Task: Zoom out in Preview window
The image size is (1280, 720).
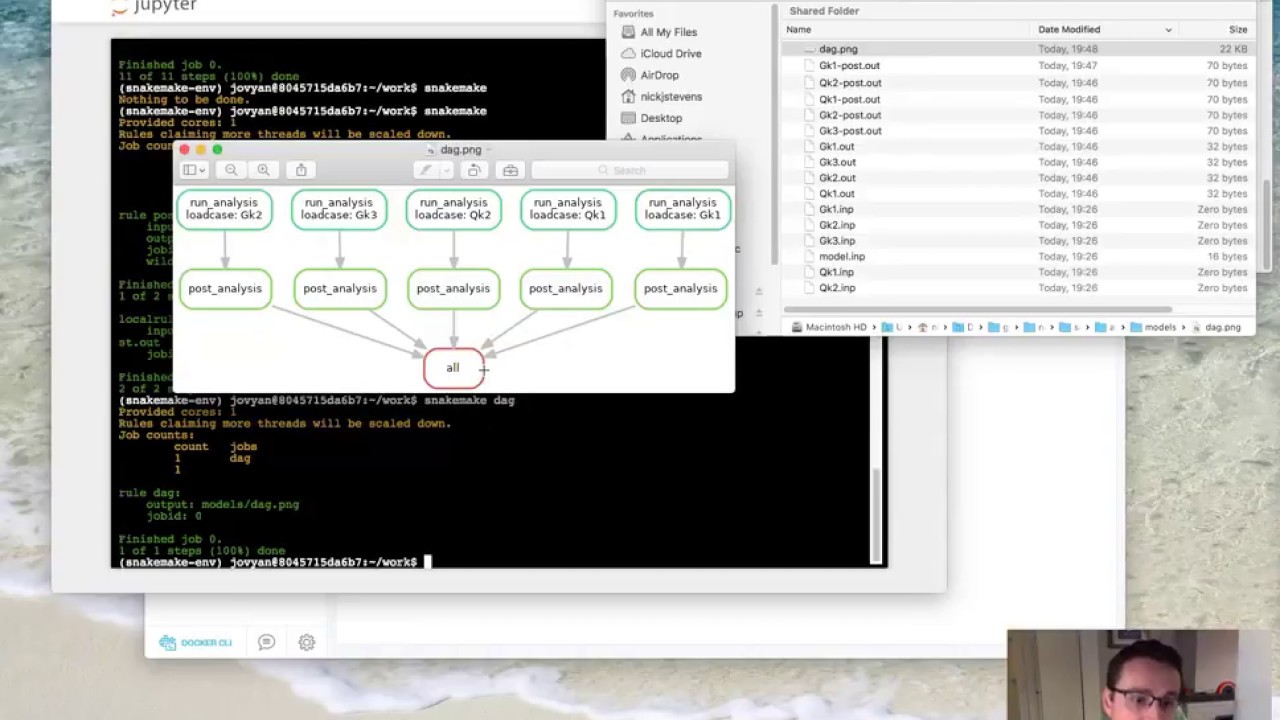Action: click(x=231, y=170)
